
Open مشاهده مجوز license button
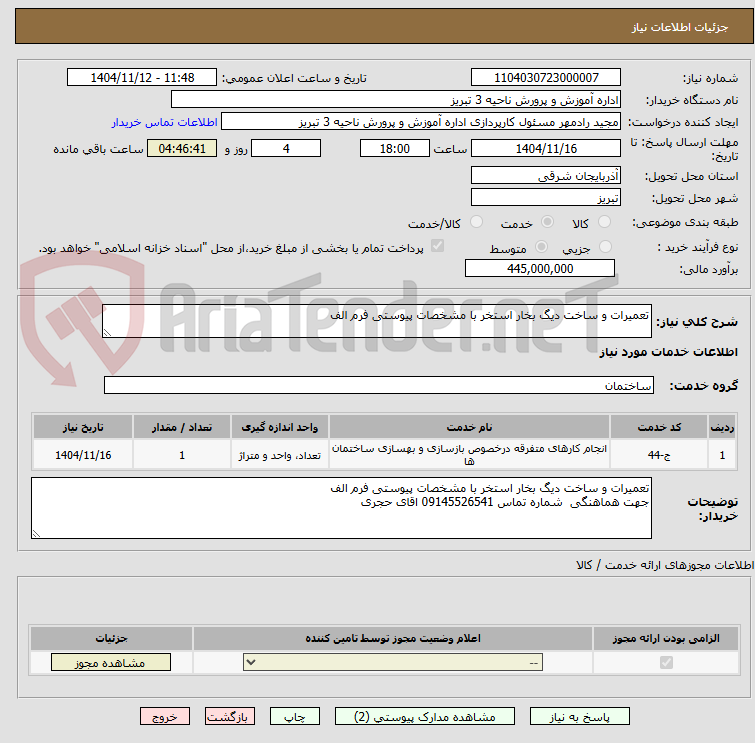[x=111, y=663]
